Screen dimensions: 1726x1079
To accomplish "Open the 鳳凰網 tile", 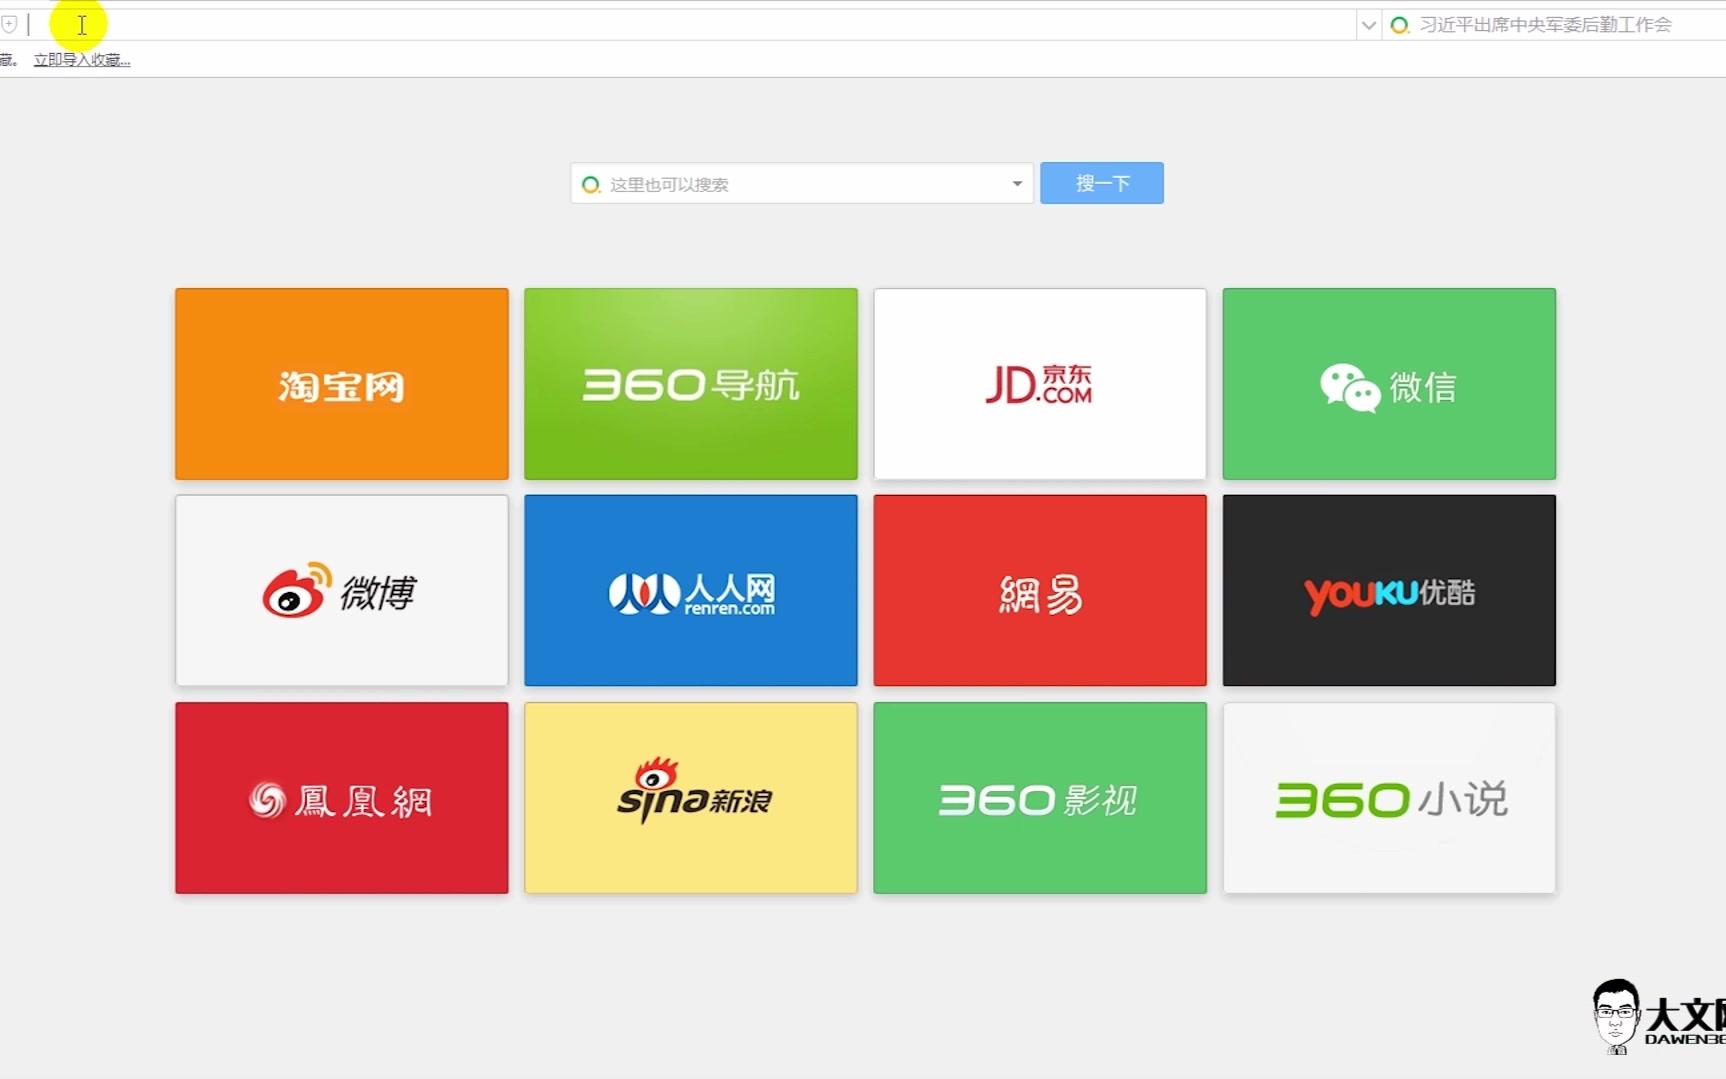I will point(342,798).
